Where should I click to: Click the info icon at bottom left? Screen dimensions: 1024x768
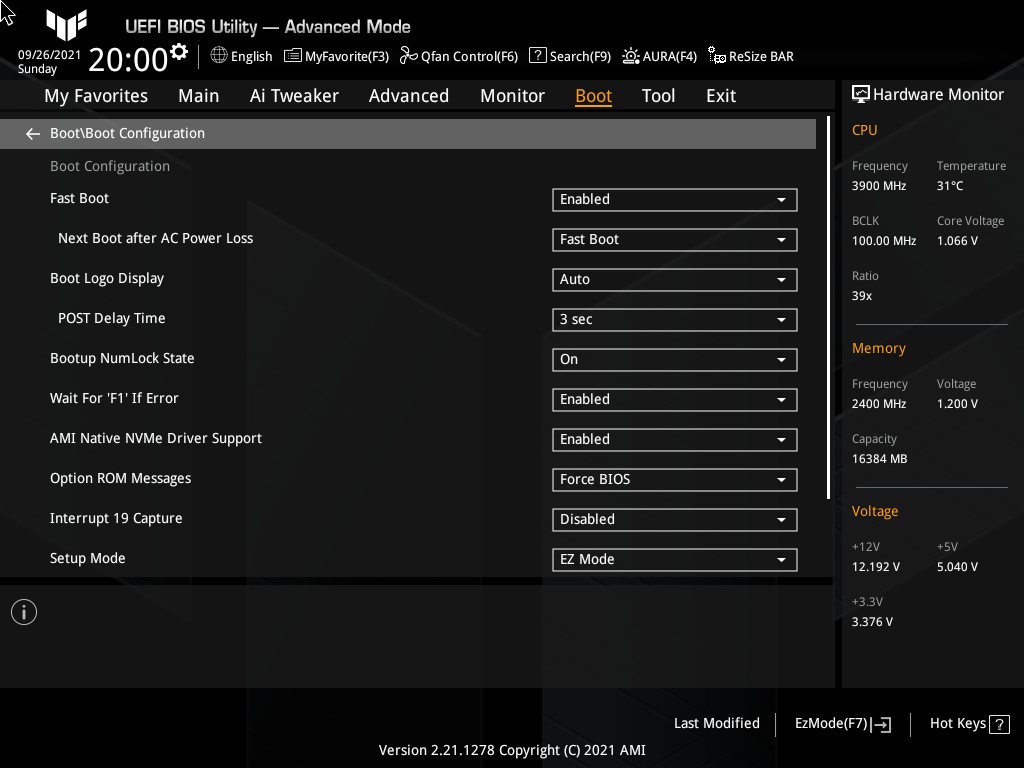coord(23,611)
